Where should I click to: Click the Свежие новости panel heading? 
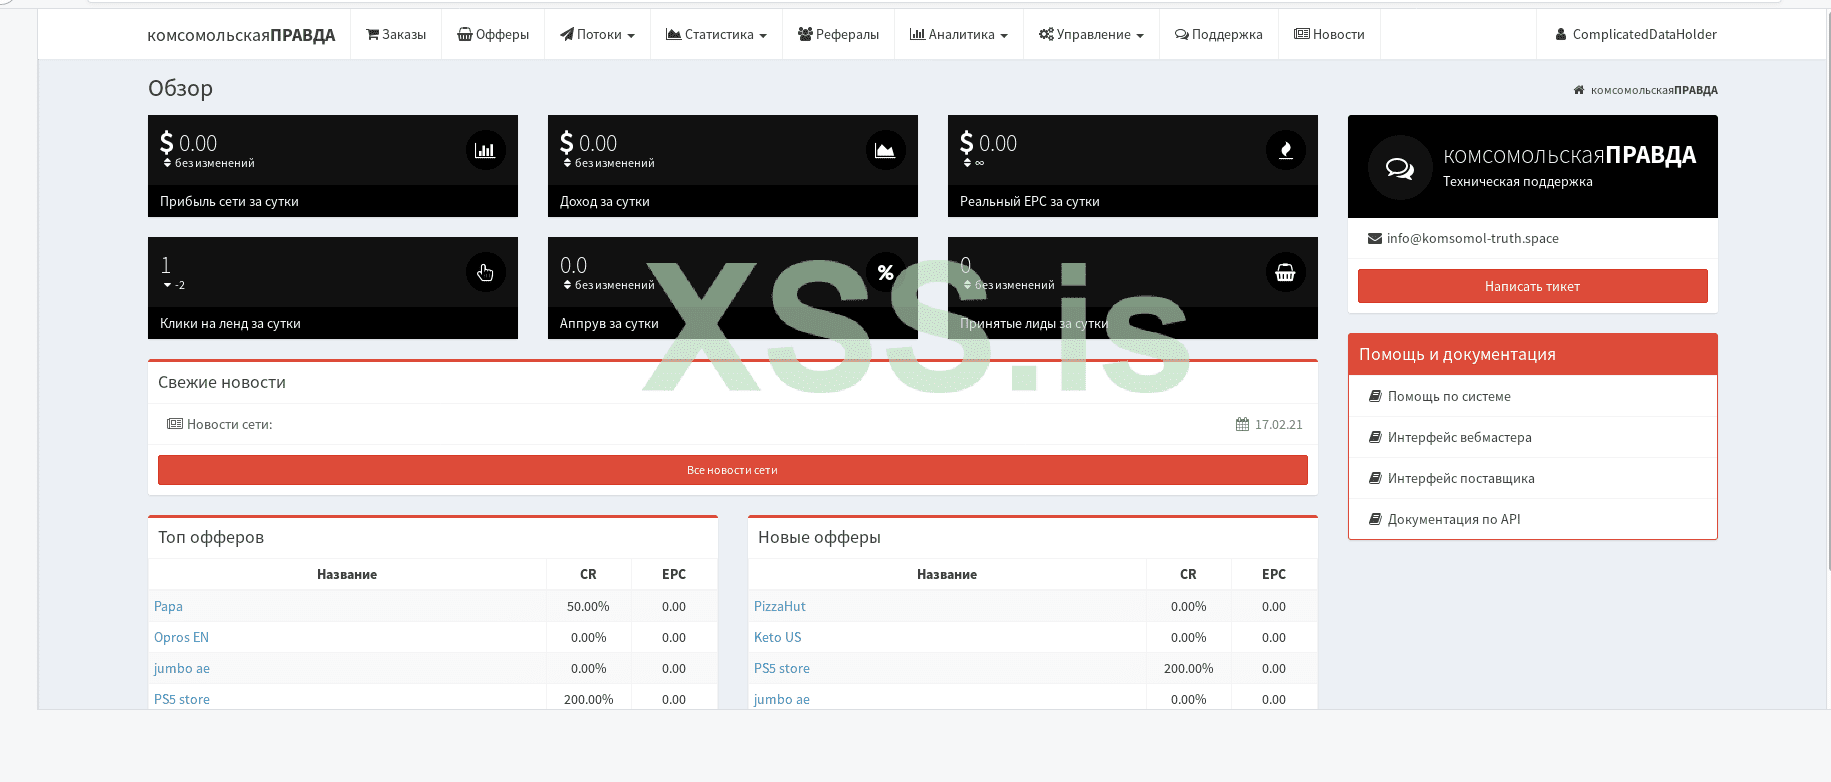(222, 382)
